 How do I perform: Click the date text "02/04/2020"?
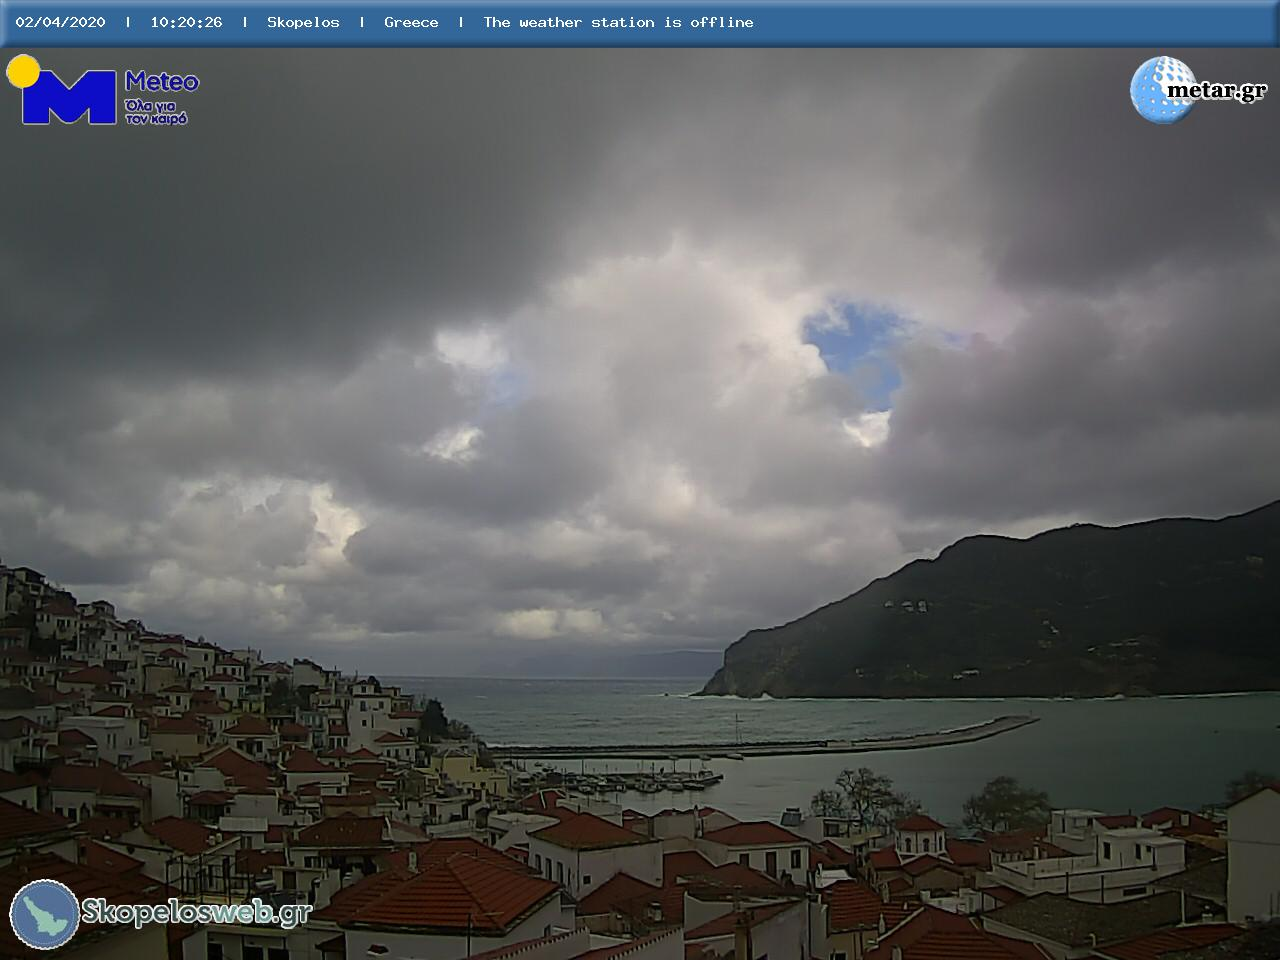click(60, 22)
